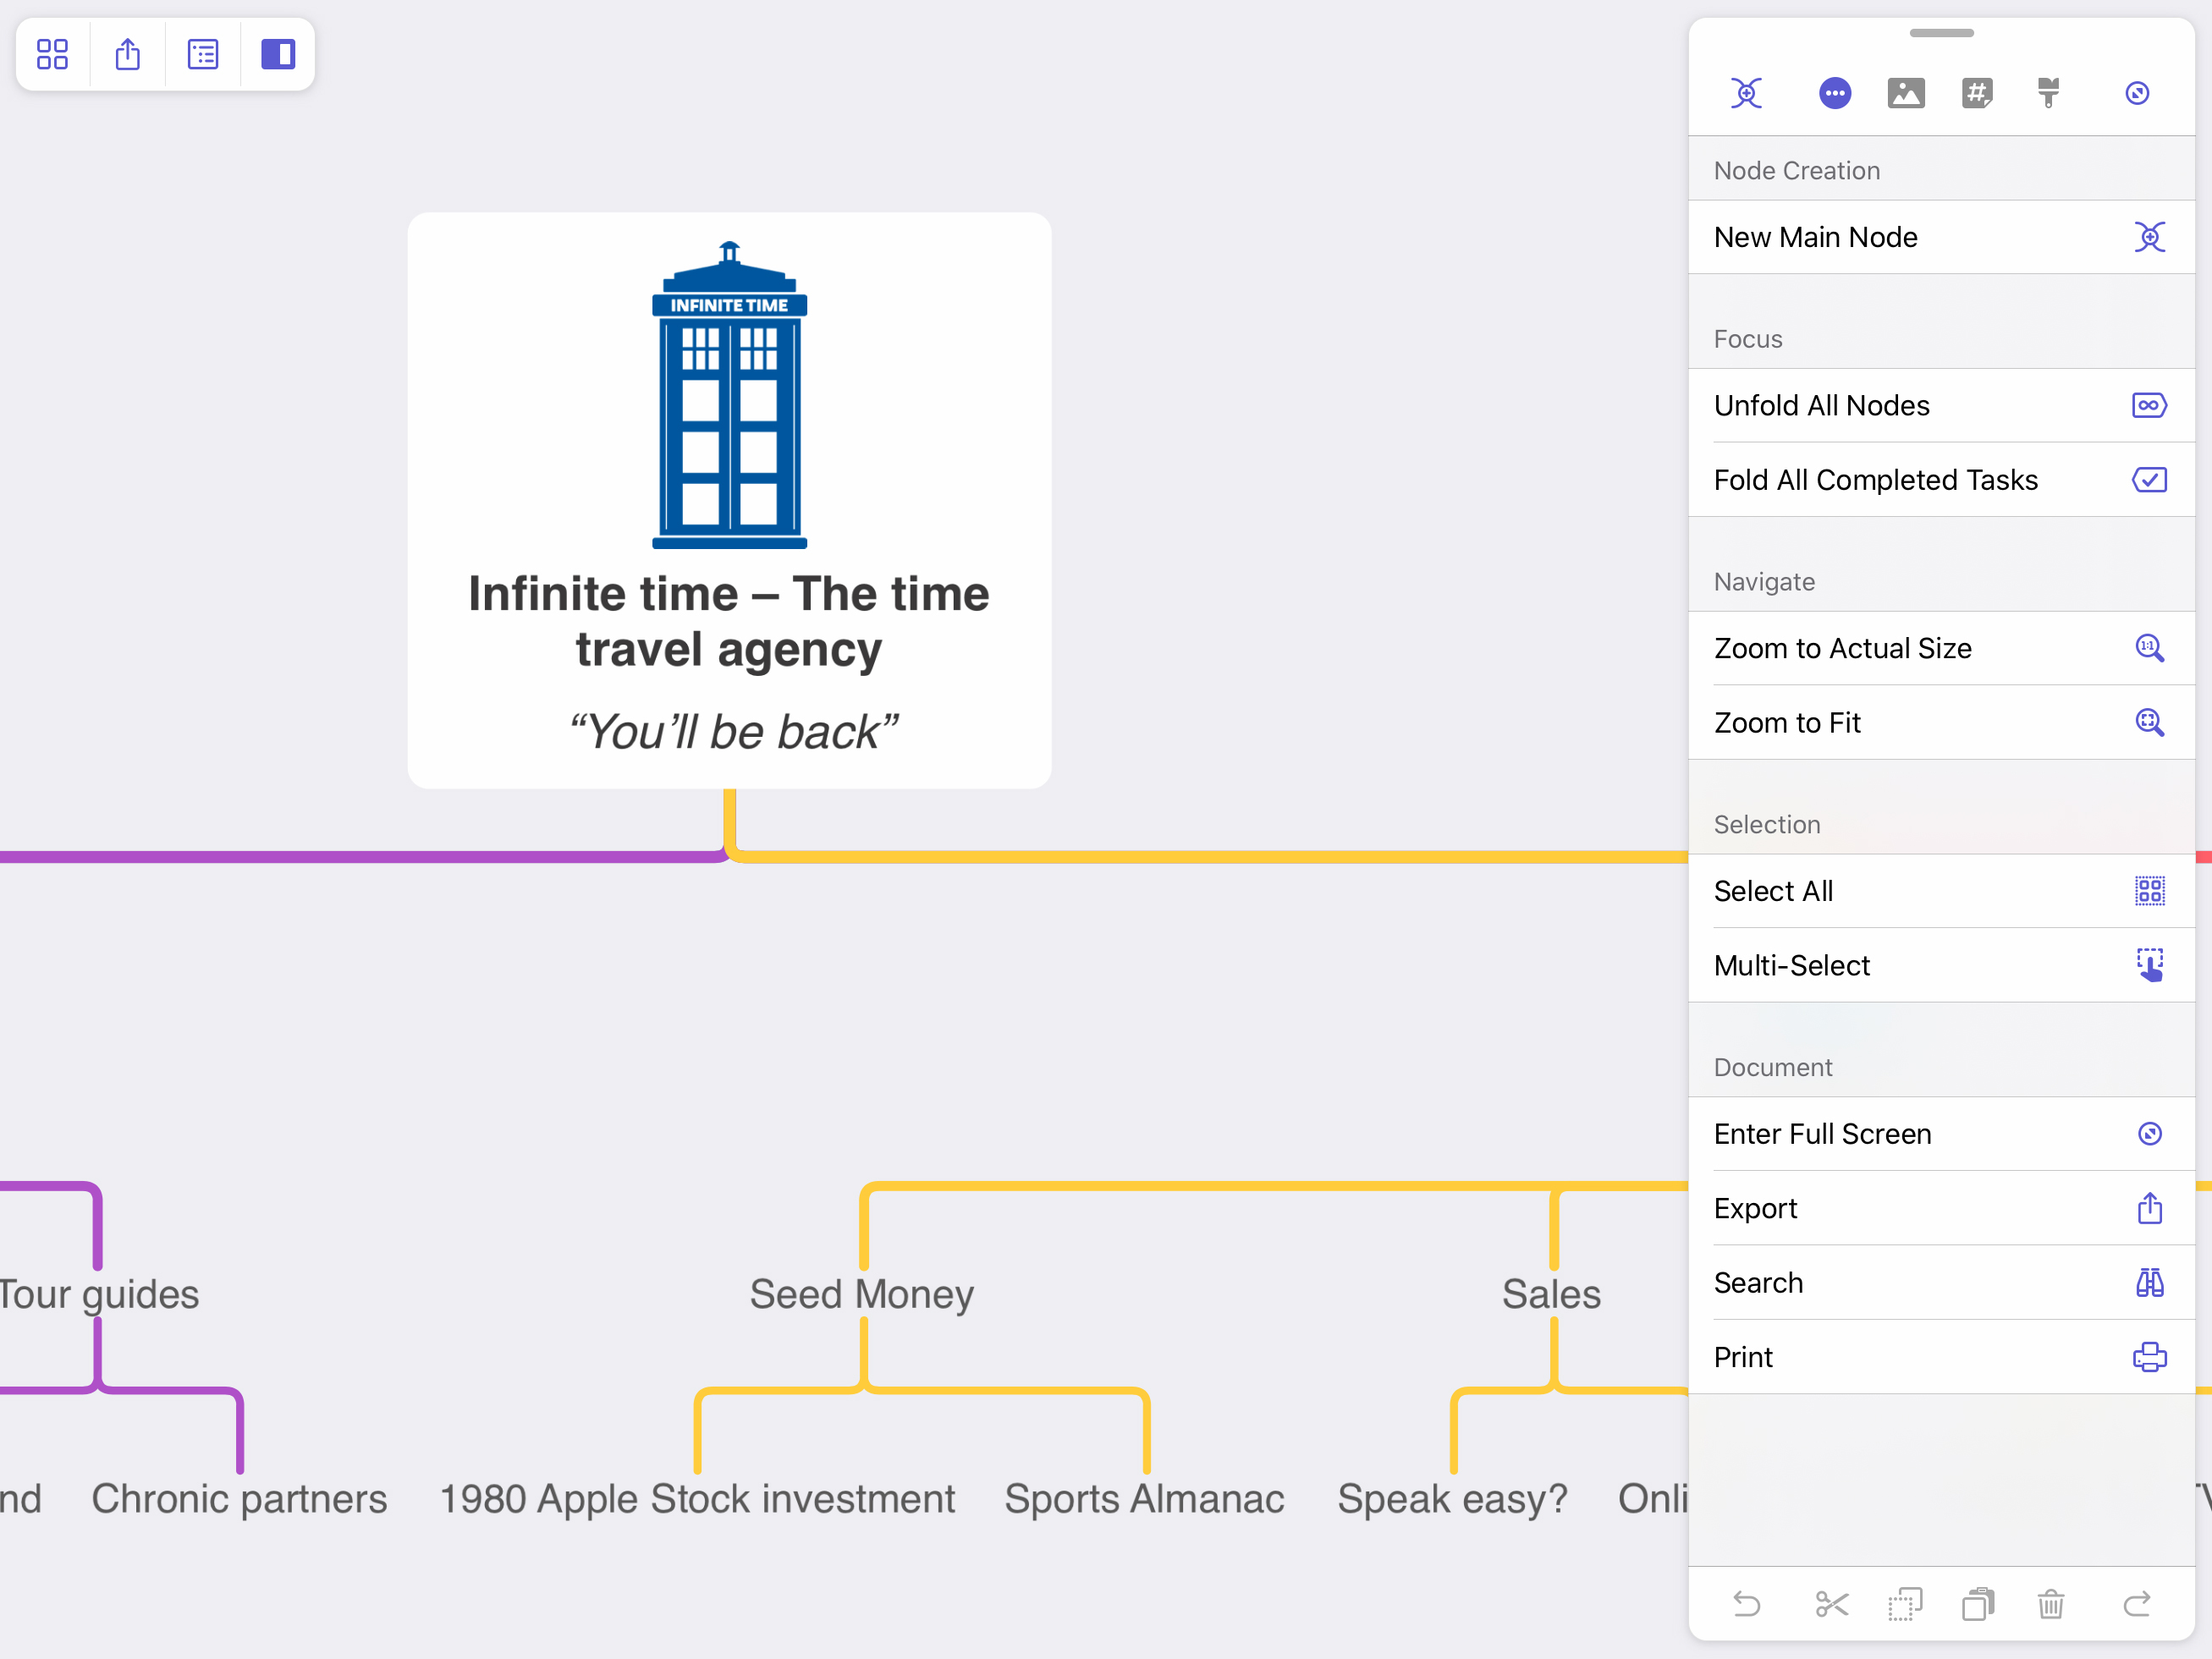Click the Zoom to Fit magnifier icon

pyautogui.click(x=2149, y=722)
